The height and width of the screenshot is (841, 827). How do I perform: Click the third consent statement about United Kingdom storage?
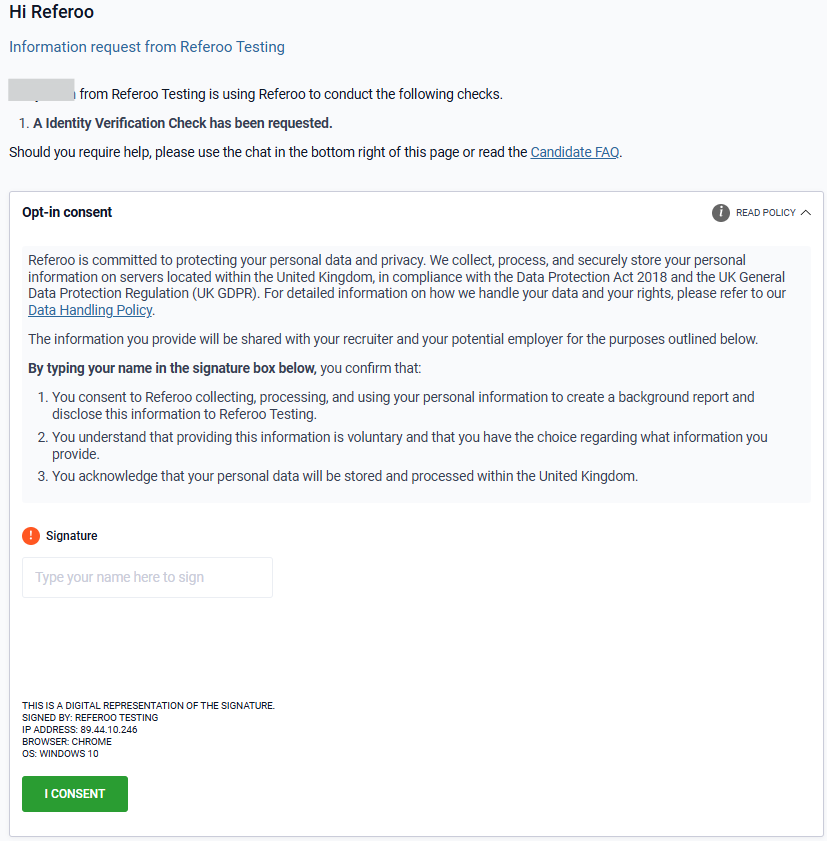(x=345, y=476)
